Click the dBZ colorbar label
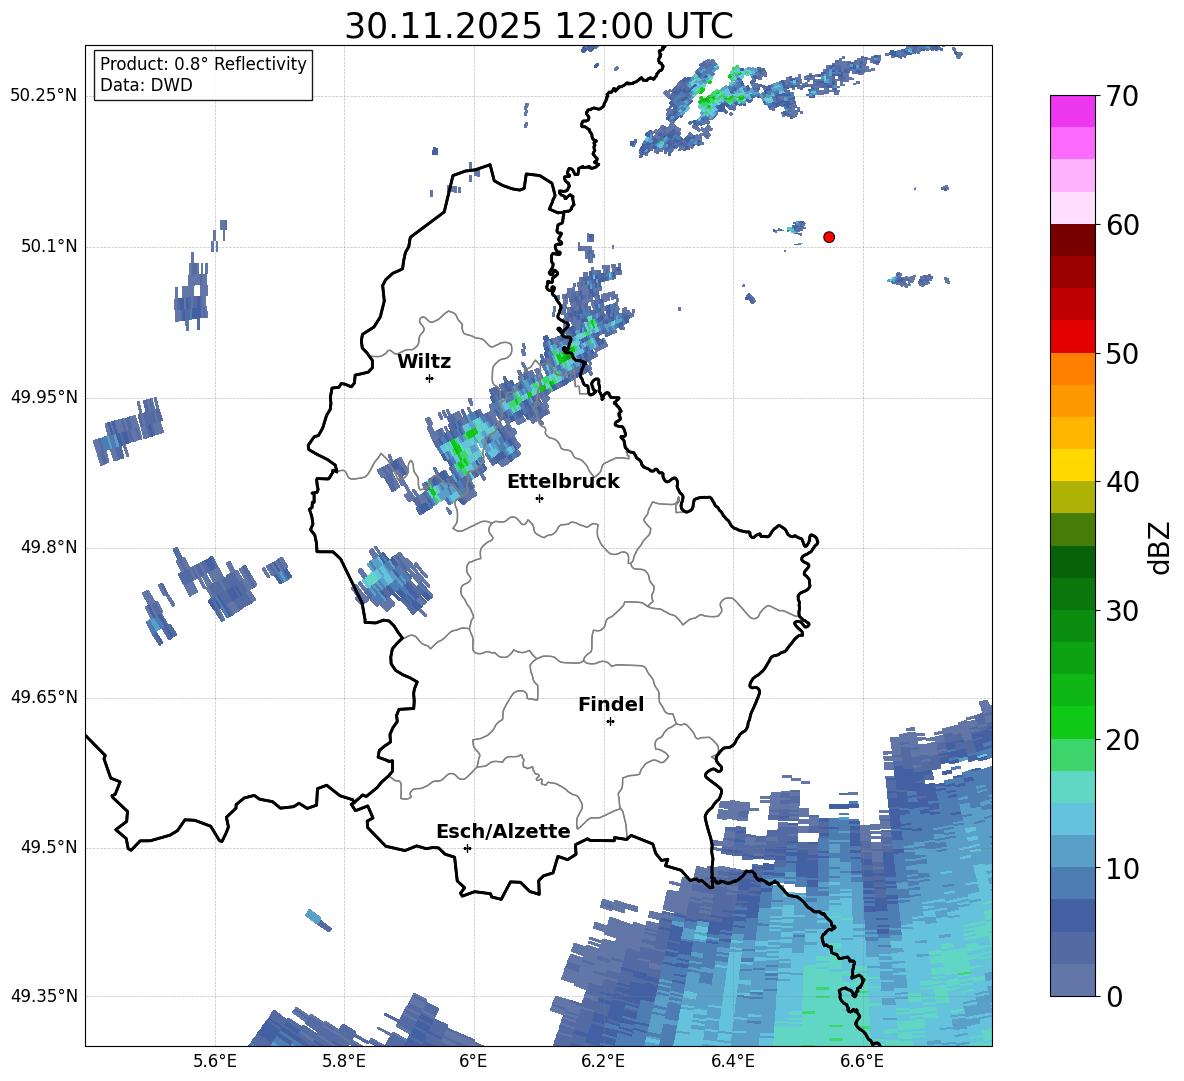The image size is (1184, 1081). point(1158,547)
